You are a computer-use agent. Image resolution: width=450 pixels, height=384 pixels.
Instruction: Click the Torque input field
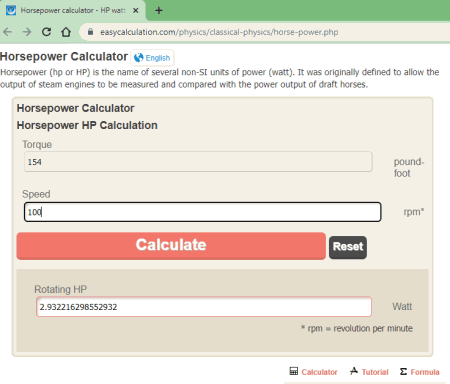198,162
